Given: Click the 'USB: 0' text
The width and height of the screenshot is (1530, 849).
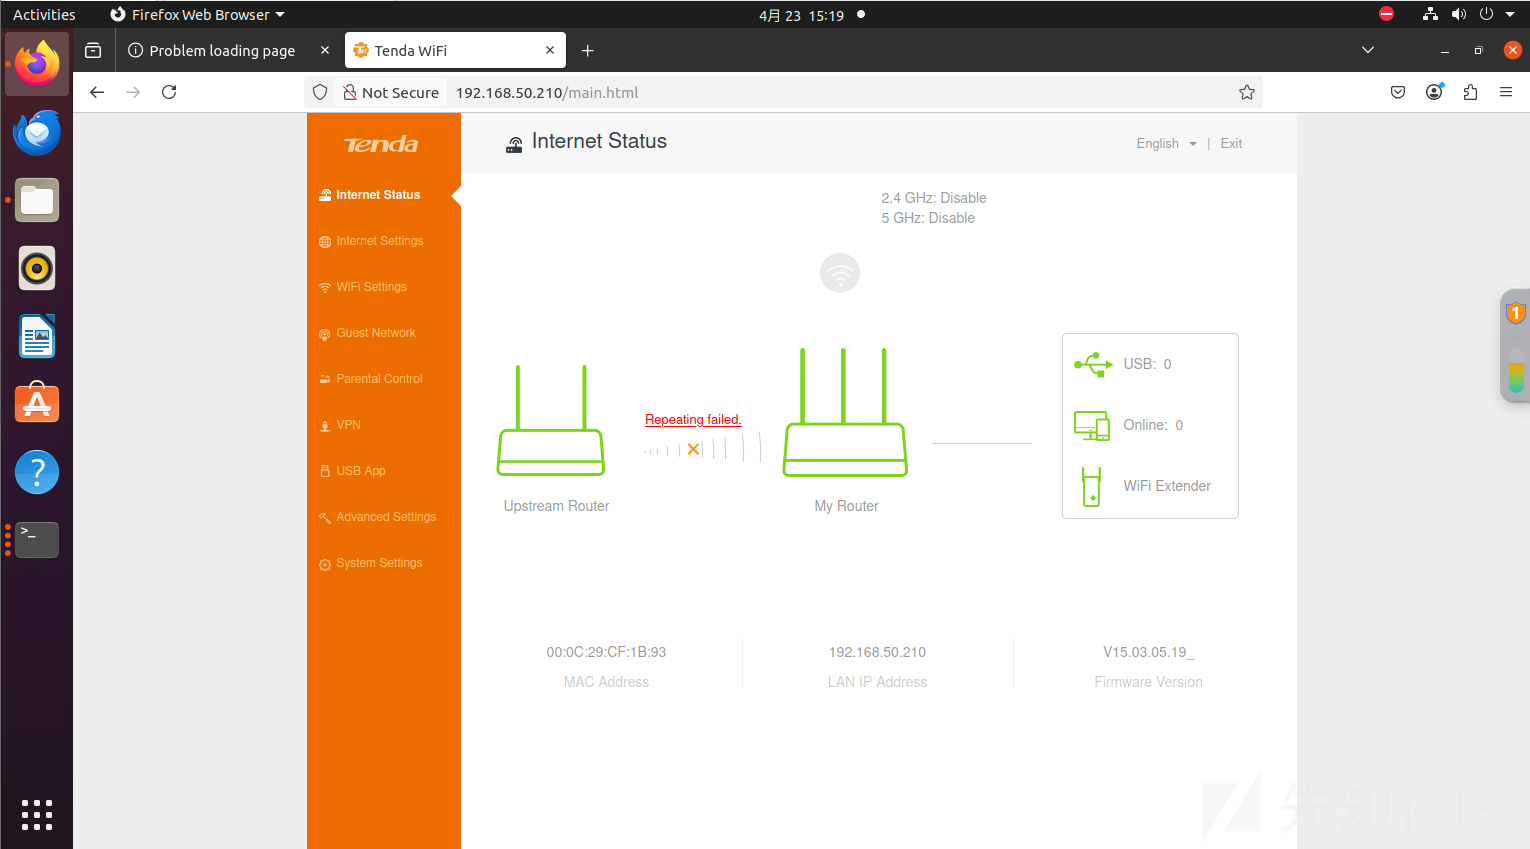Looking at the screenshot, I should pyautogui.click(x=1147, y=364).
